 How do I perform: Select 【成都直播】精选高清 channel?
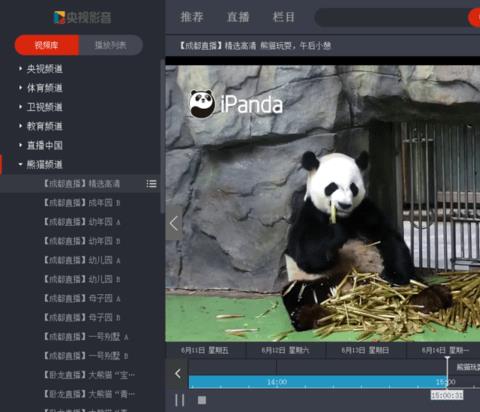pos(82,184)
